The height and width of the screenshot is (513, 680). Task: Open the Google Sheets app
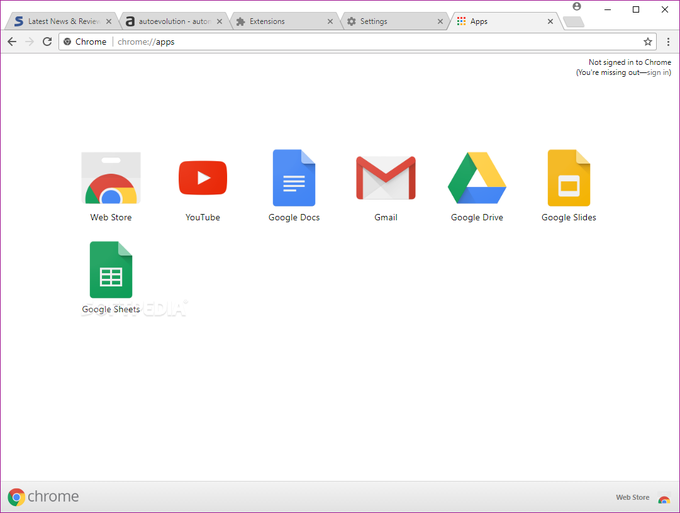[x=111, y=270]
